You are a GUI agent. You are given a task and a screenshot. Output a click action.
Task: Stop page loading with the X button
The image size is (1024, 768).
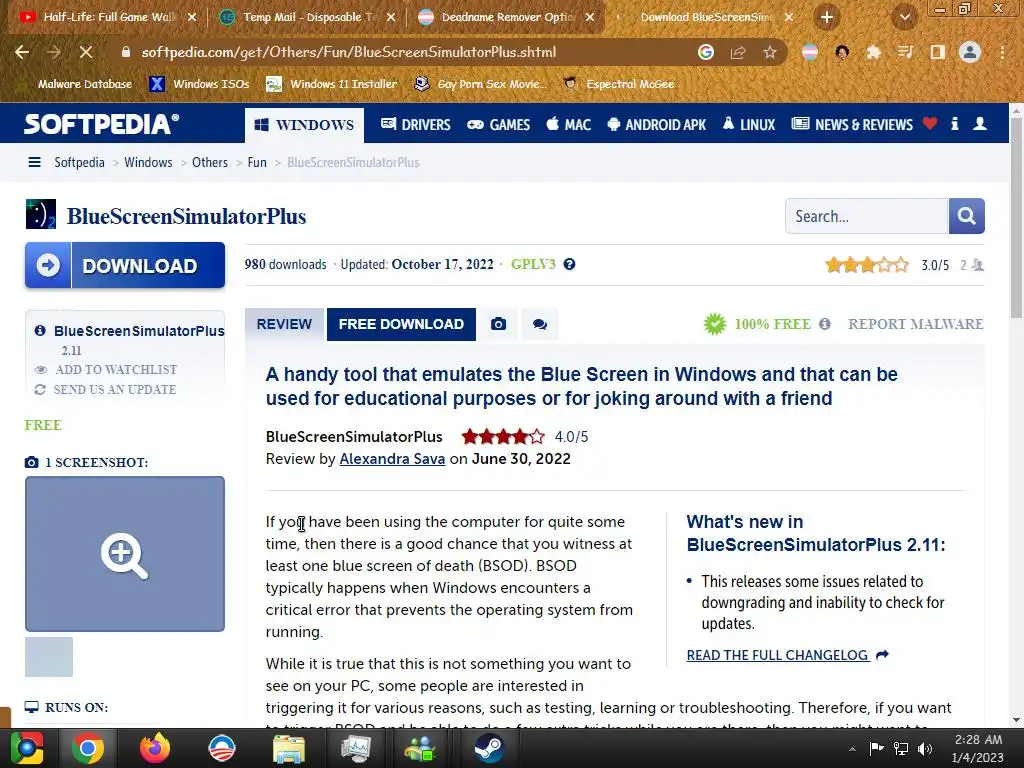click(x=86, y=52)
